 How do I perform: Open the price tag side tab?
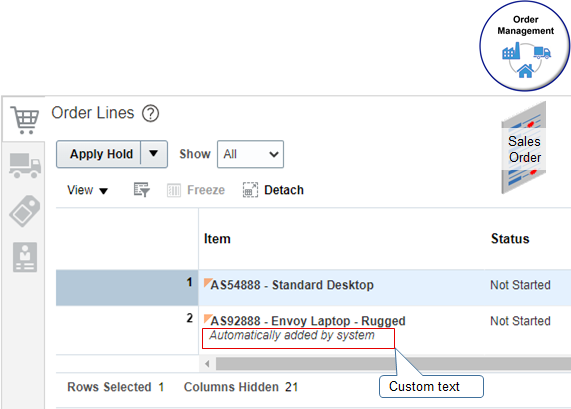click(x=25, y=211)
